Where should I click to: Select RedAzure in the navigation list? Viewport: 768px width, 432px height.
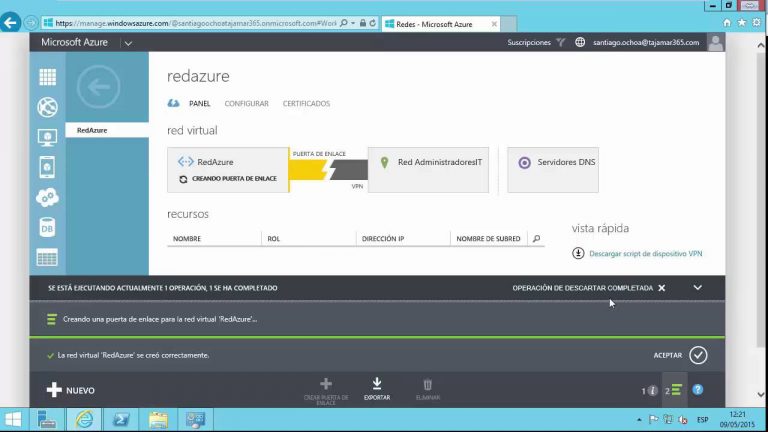point(107,130)
